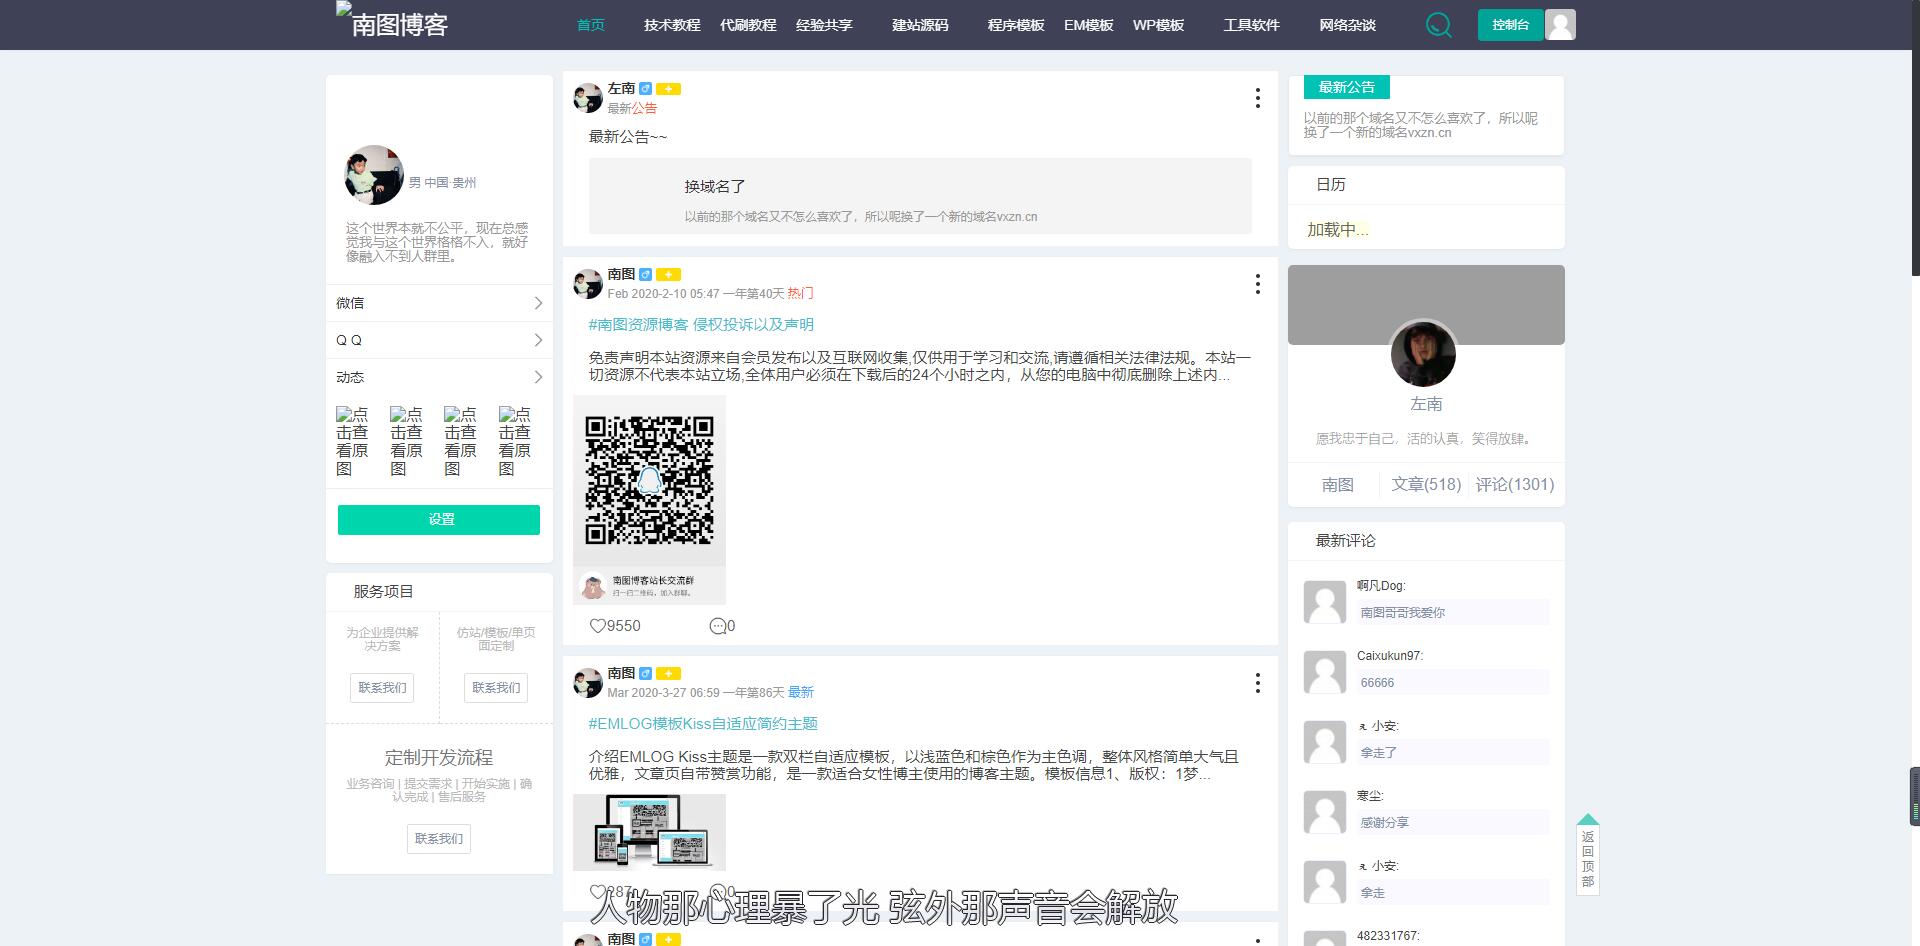The height and width of the screenshot is (946, 1920).
Task: Click the yellow level badge next to 南图
Action: [669, 274]
